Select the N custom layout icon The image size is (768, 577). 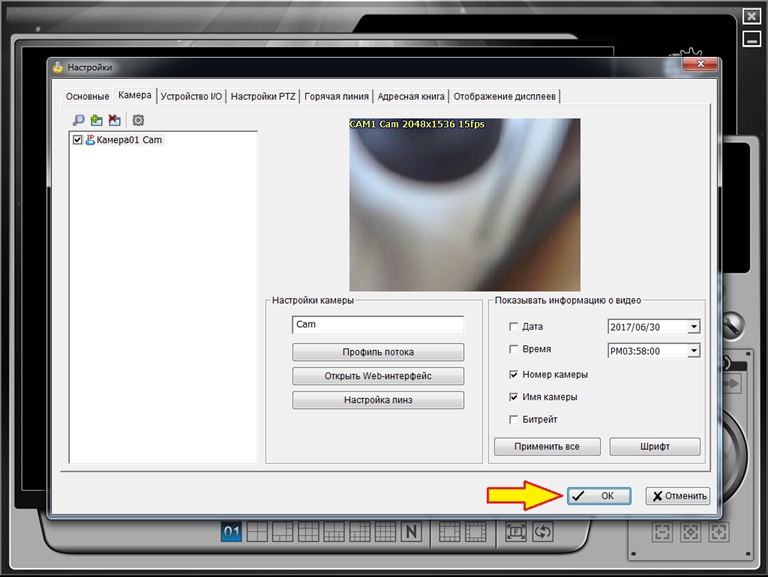tap(410, 532)
